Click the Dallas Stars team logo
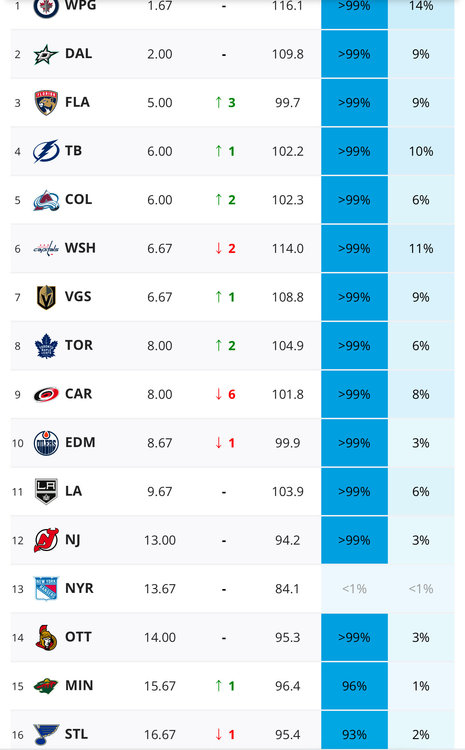This screenshot has height=750, width=465. pos(46,55)
